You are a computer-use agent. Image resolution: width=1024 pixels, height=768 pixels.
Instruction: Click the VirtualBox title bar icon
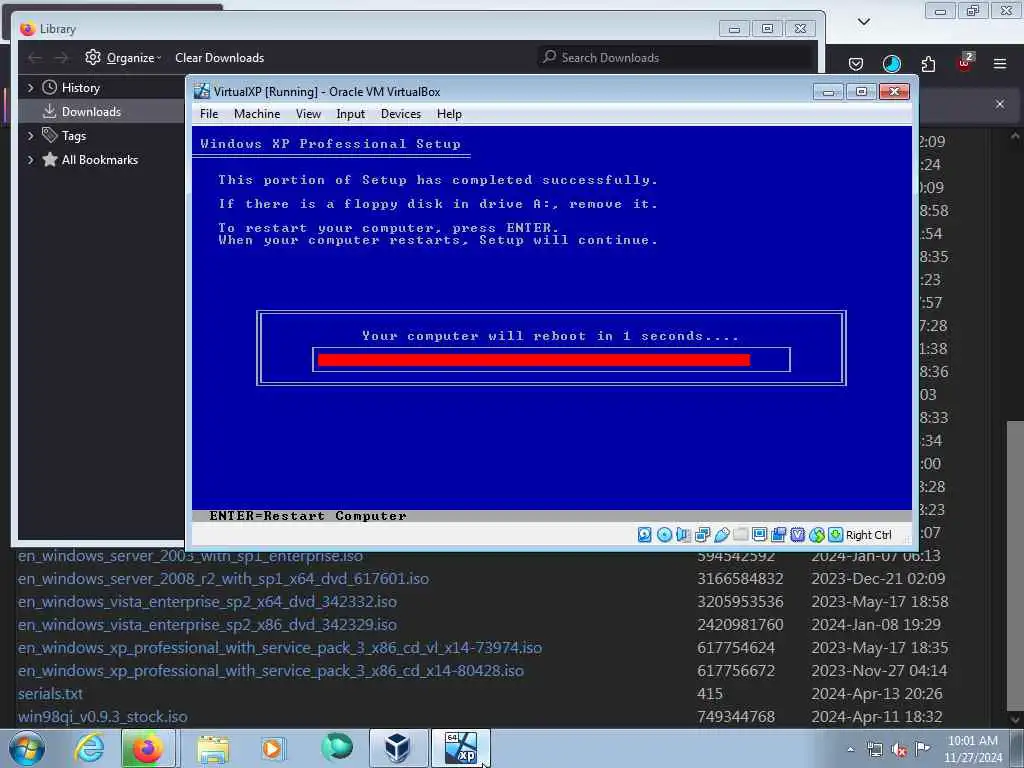pyautogui.click(x=202, y=91)
